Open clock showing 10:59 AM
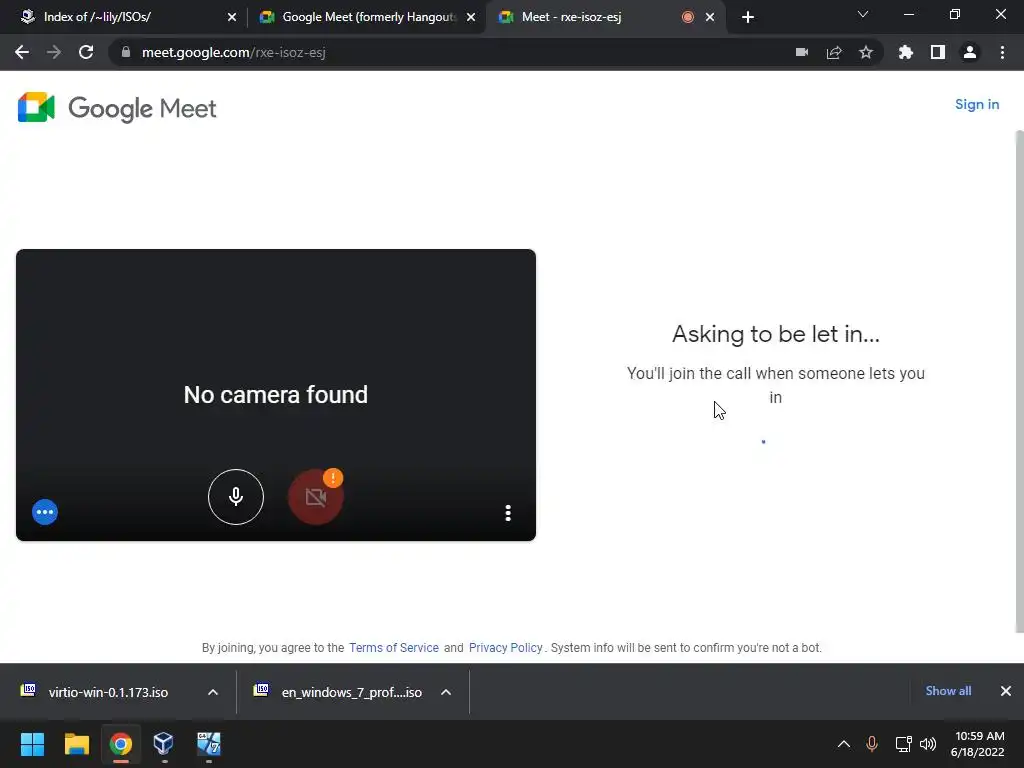The height and width of the screenshot is (768, 1024). pyautogui.click(x=978, y=744)
